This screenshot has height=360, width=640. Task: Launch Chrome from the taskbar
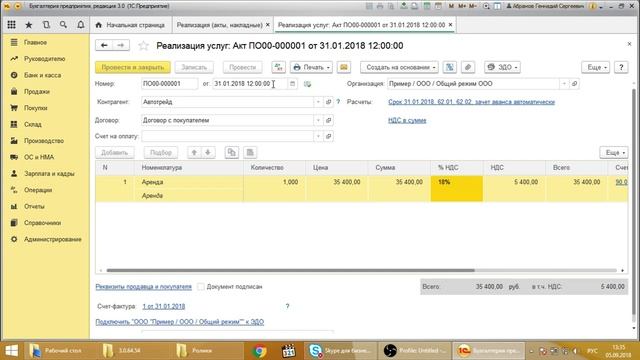(259, 351)
